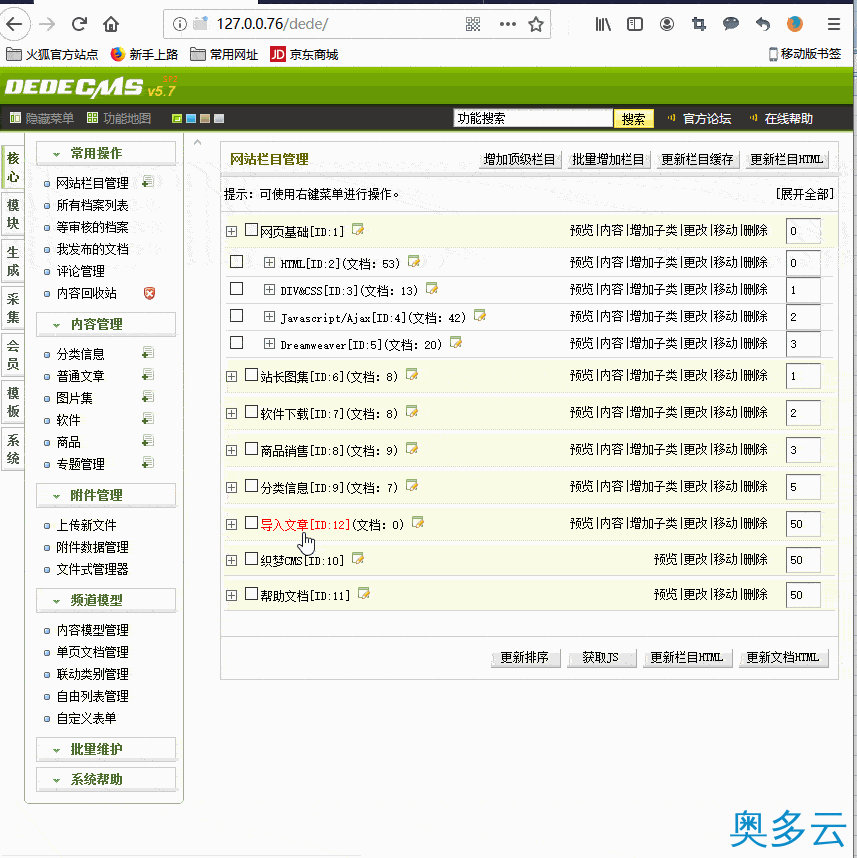The height and width of the screenshot is (858, 857).
Task: Click the 增加顶级栏目 button
Action: [520, 159]
